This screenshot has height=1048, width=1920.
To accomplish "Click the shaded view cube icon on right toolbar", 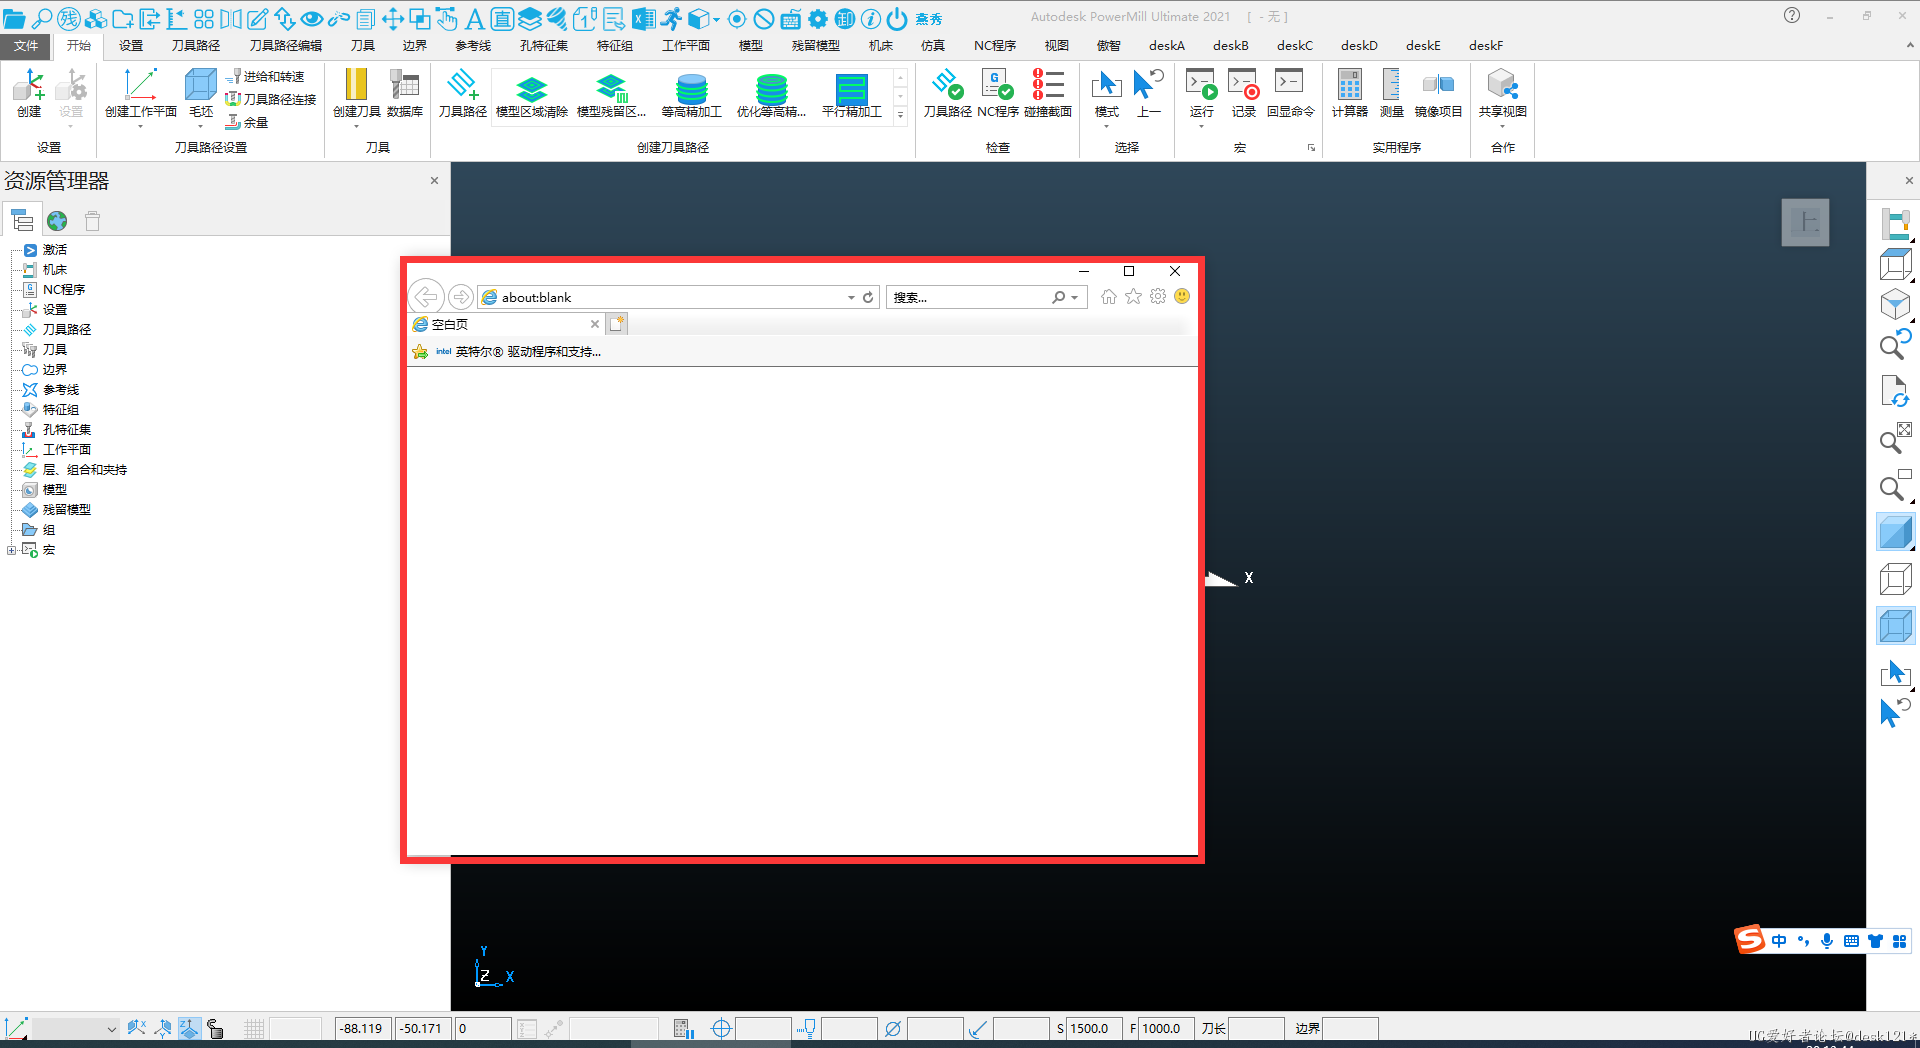I will tap(1895, 532).
